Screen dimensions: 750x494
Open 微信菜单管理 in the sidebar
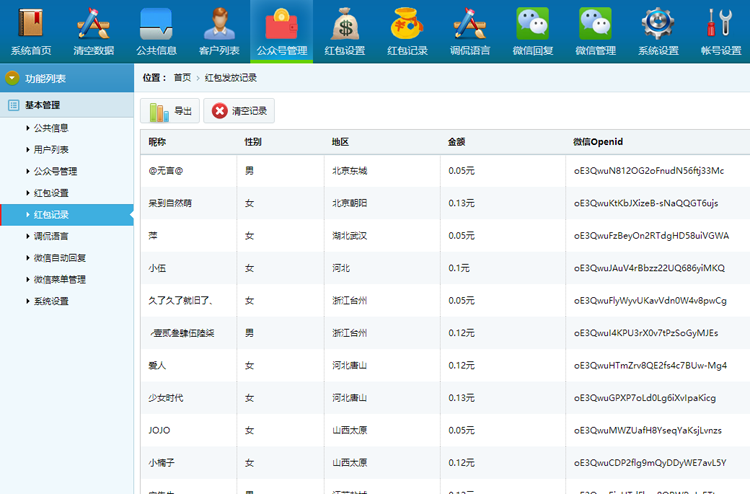click(60, 279)
